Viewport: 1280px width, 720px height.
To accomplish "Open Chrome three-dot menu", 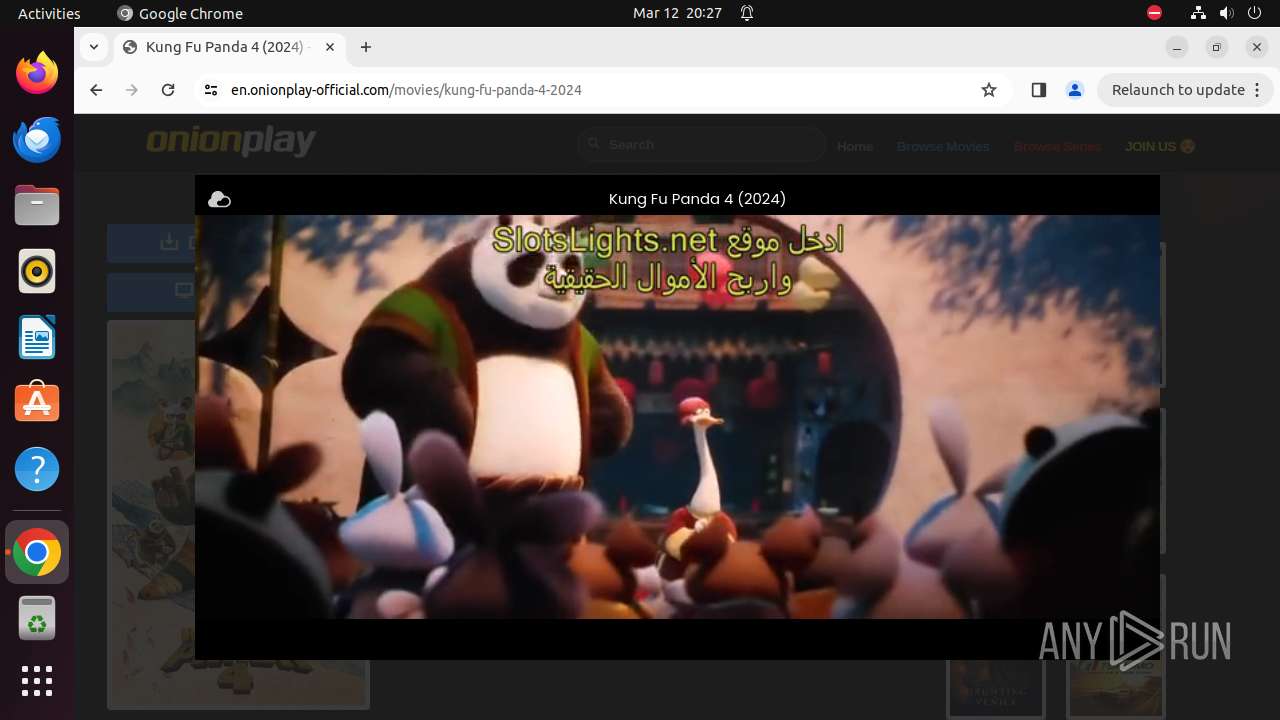I will 1258,90.
